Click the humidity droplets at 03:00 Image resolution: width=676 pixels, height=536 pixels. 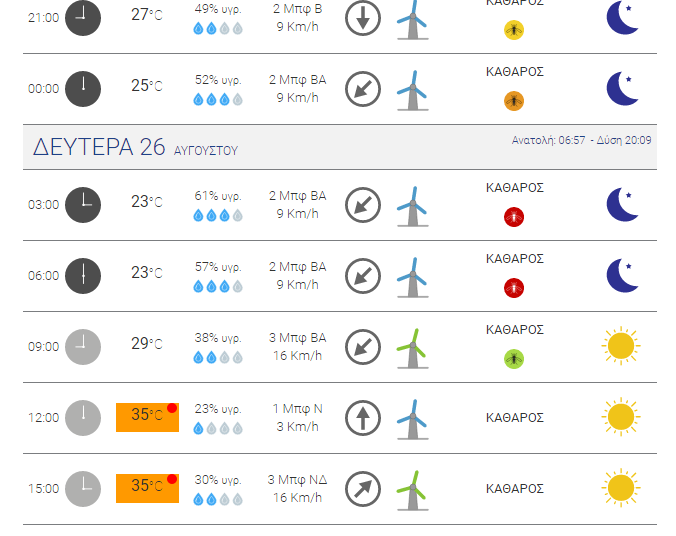tap(218, 215)
